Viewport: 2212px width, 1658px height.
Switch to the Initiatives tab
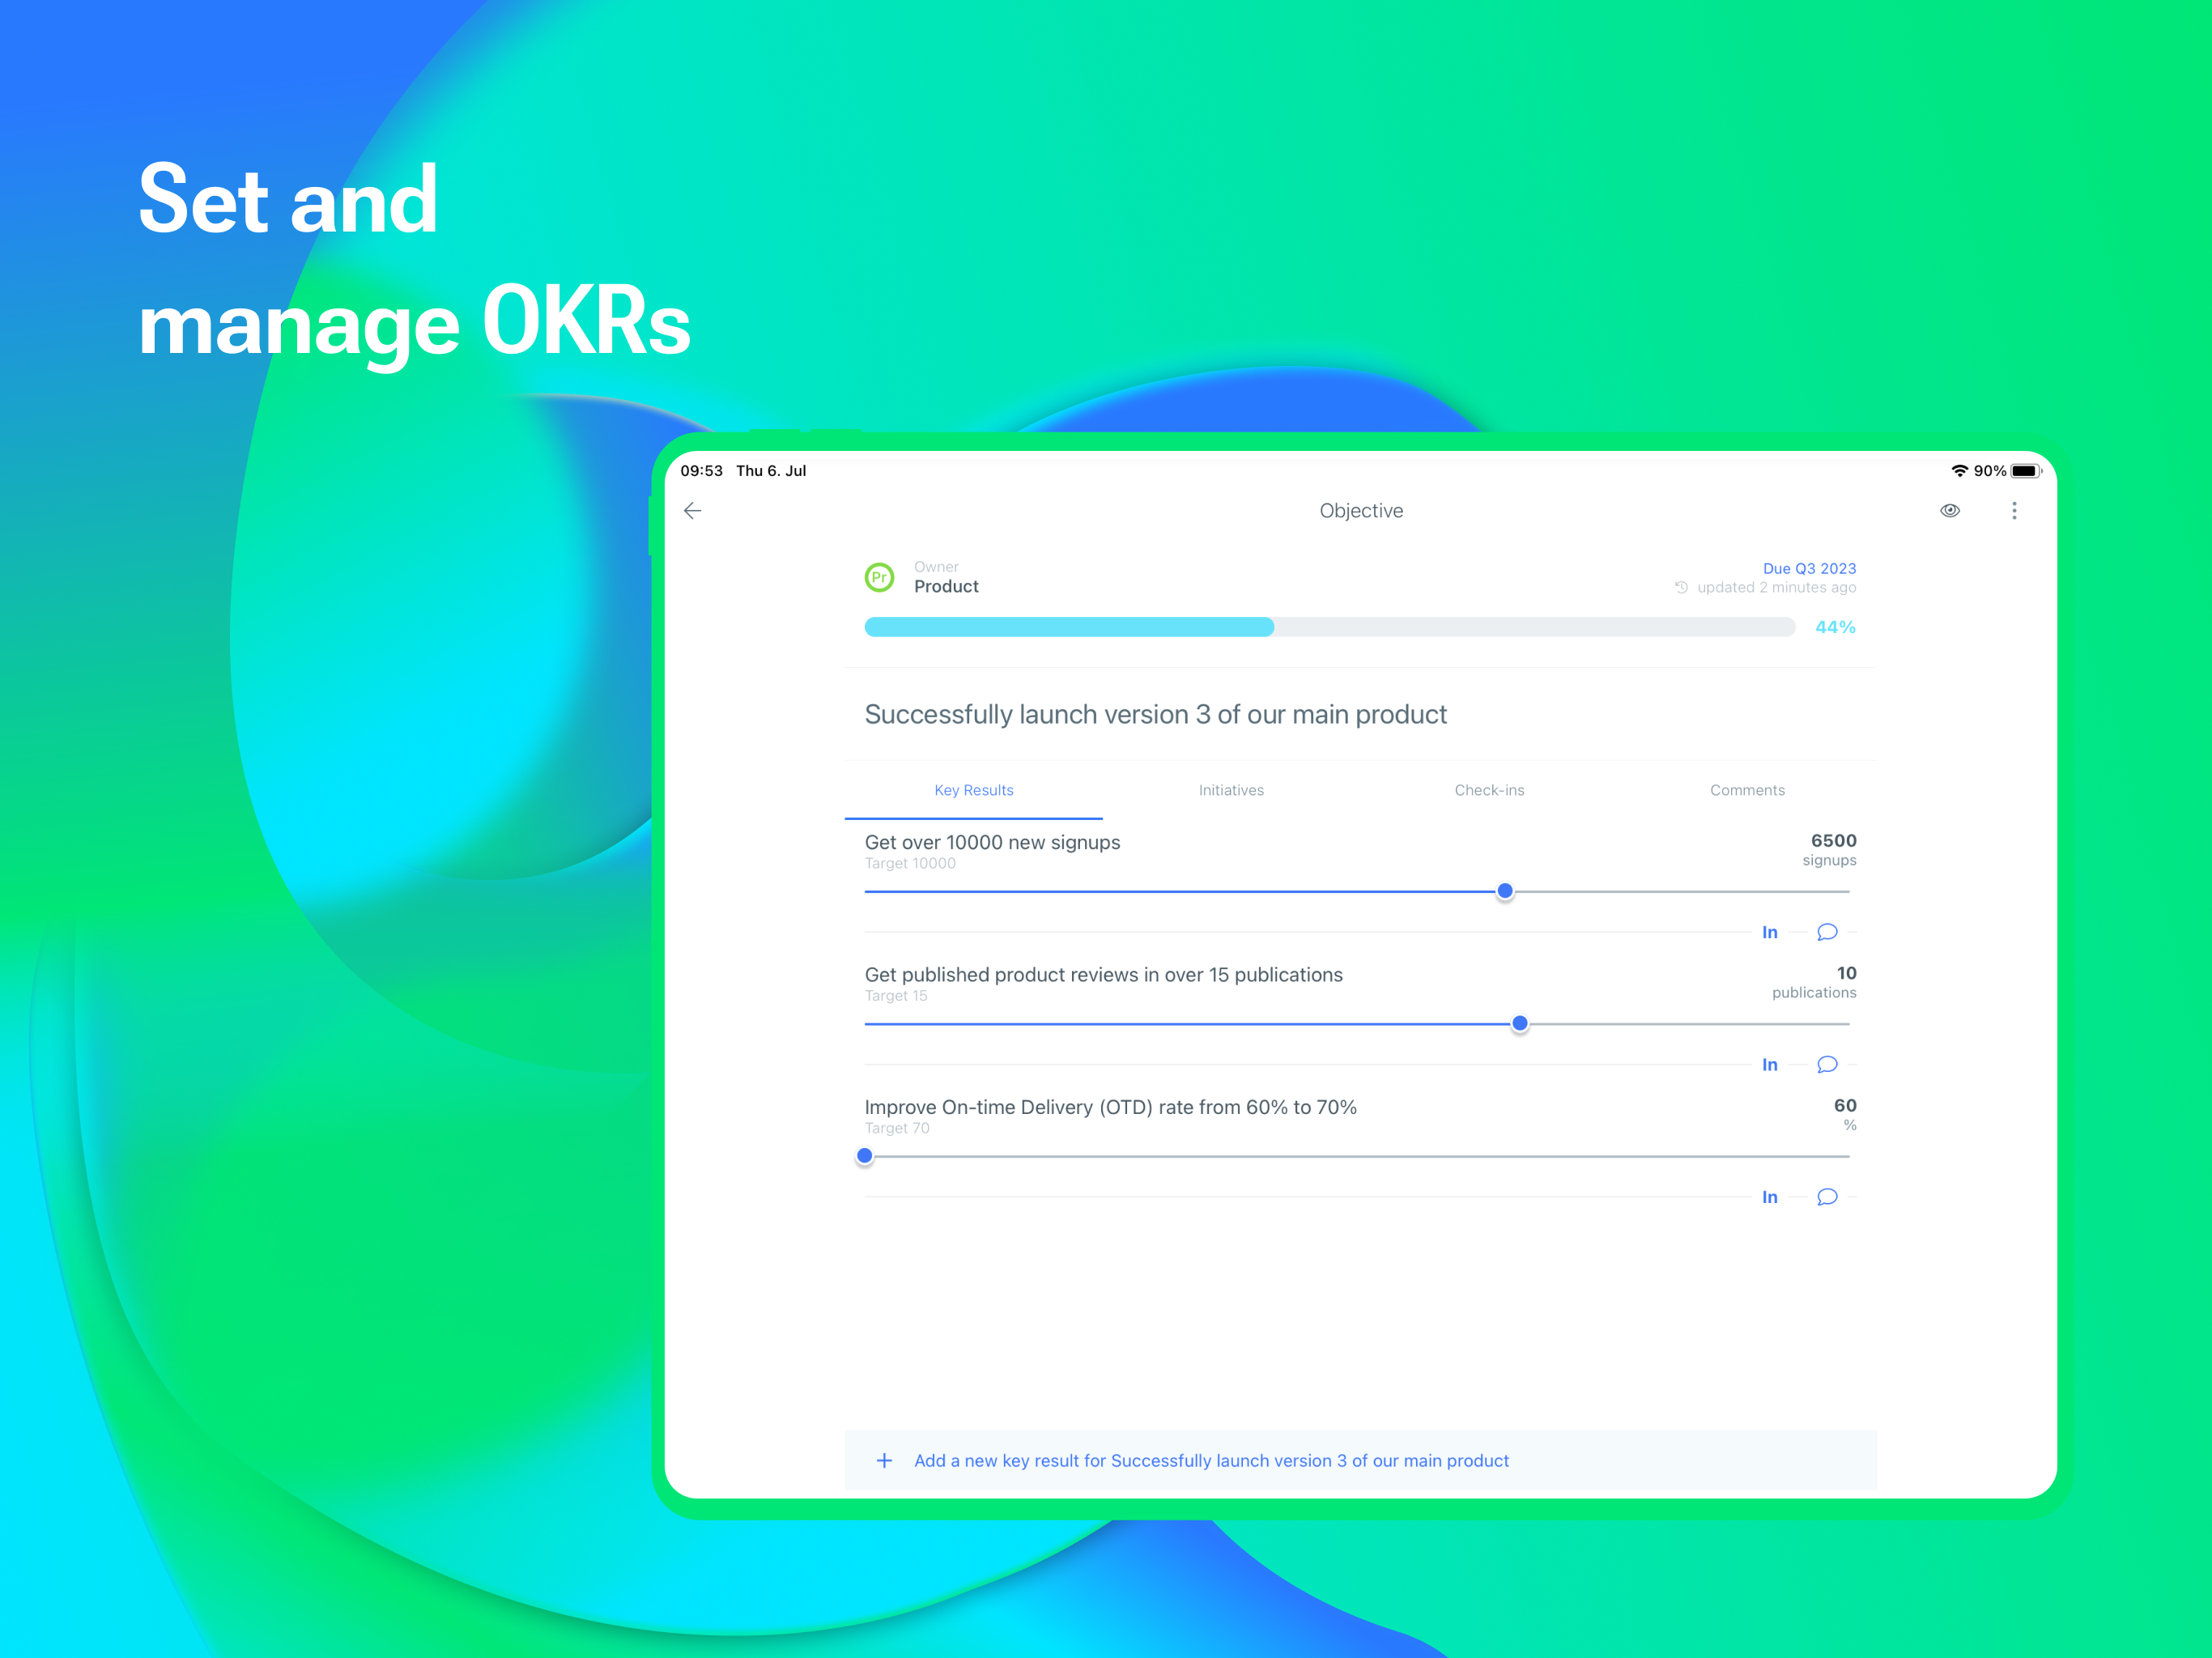(1231, 790)
